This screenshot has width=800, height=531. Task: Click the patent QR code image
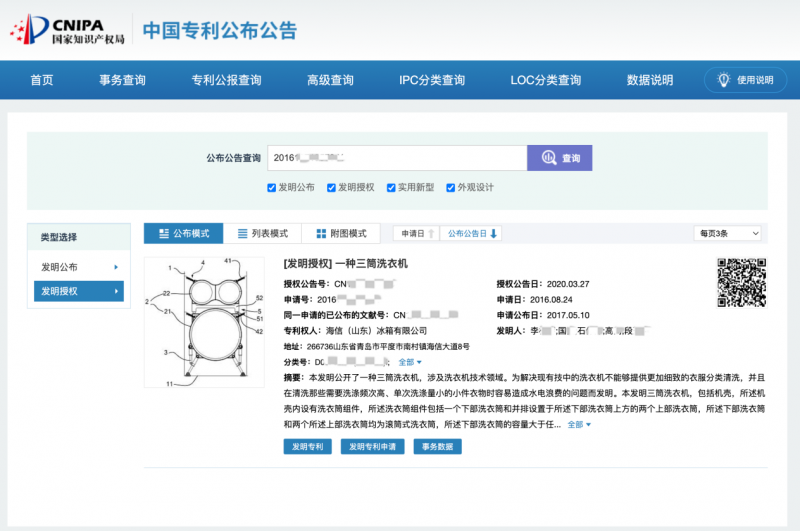point(740,283)
